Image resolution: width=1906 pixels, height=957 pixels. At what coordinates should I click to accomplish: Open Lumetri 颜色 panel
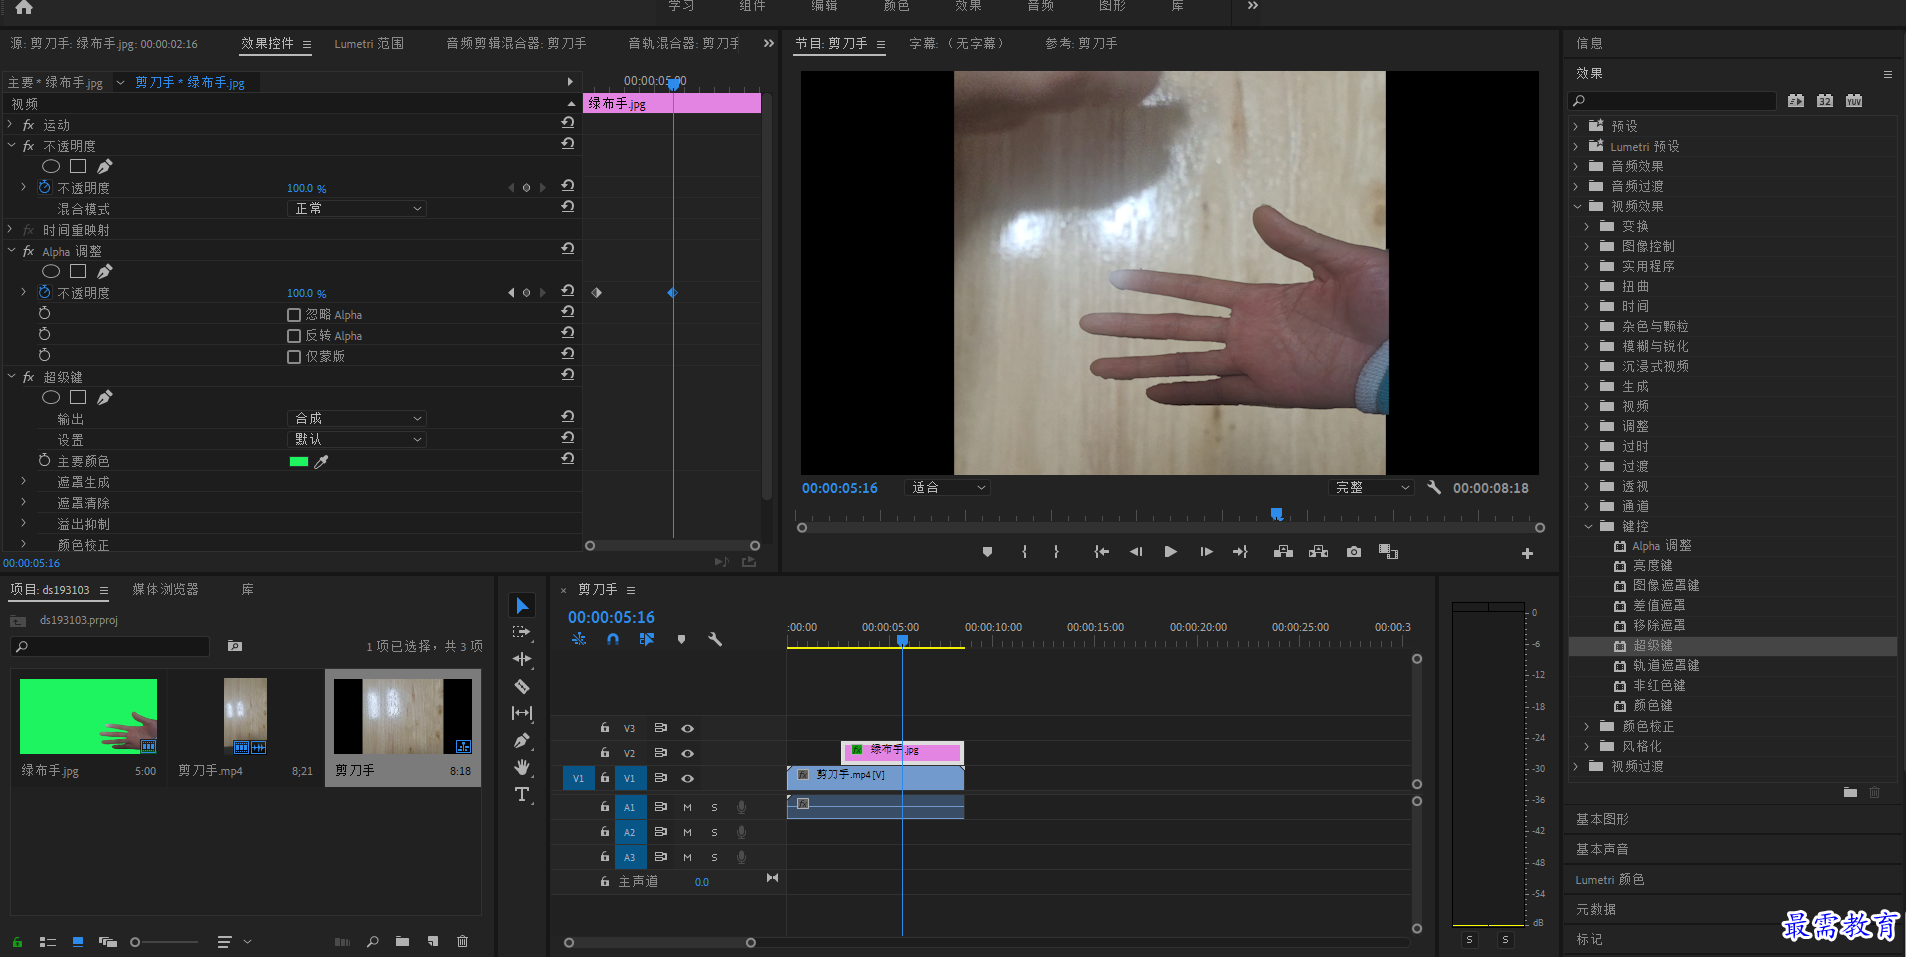[1610, 879]
